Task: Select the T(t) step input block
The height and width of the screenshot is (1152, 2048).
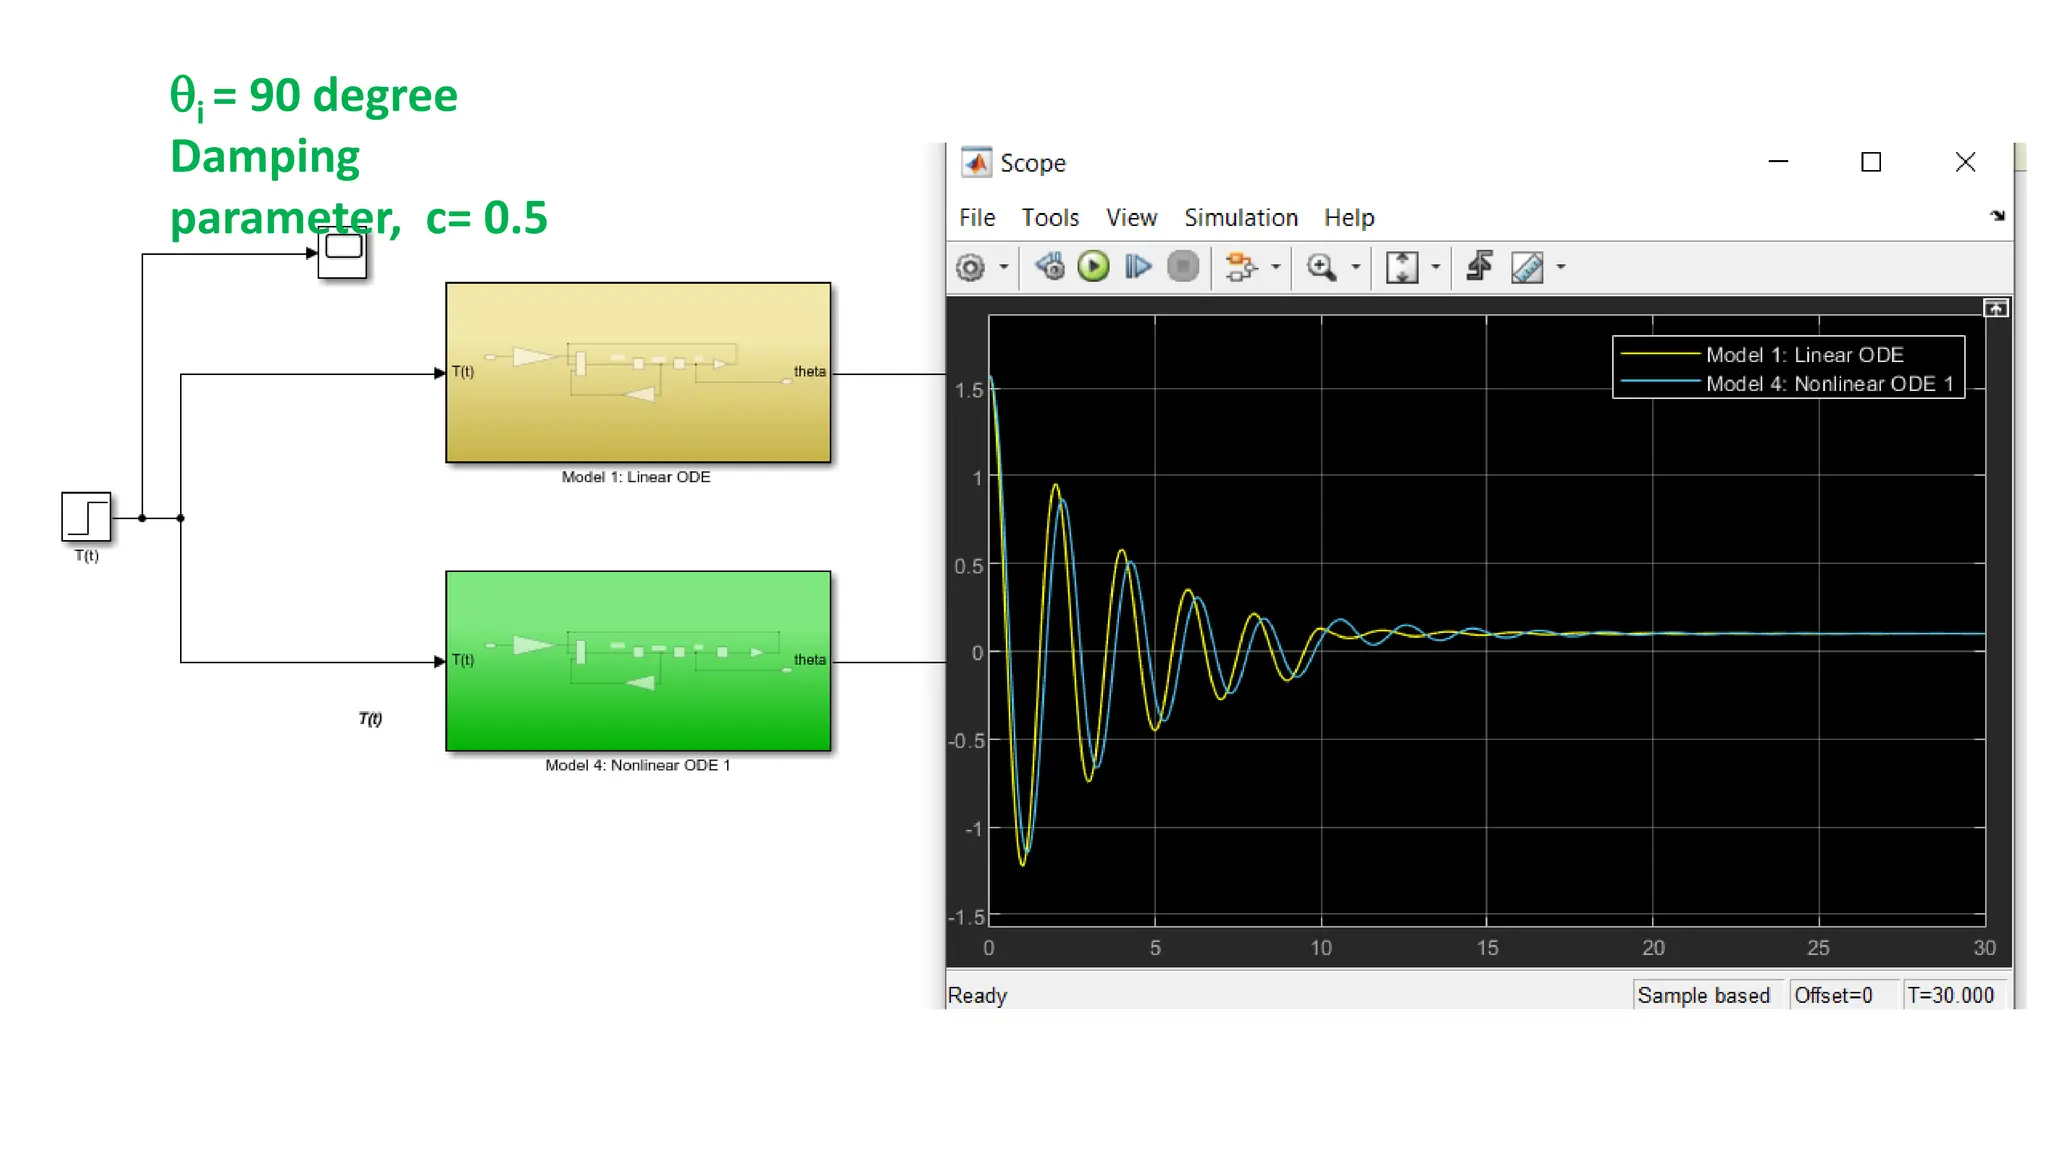Action: [x=86, y=517]
